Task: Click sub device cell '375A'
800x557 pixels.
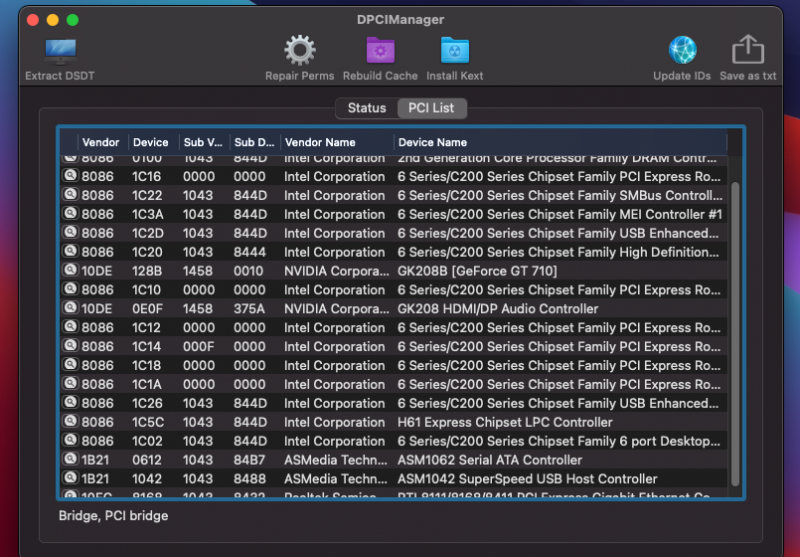Action: pyautogui.click(x=249, y=309)
